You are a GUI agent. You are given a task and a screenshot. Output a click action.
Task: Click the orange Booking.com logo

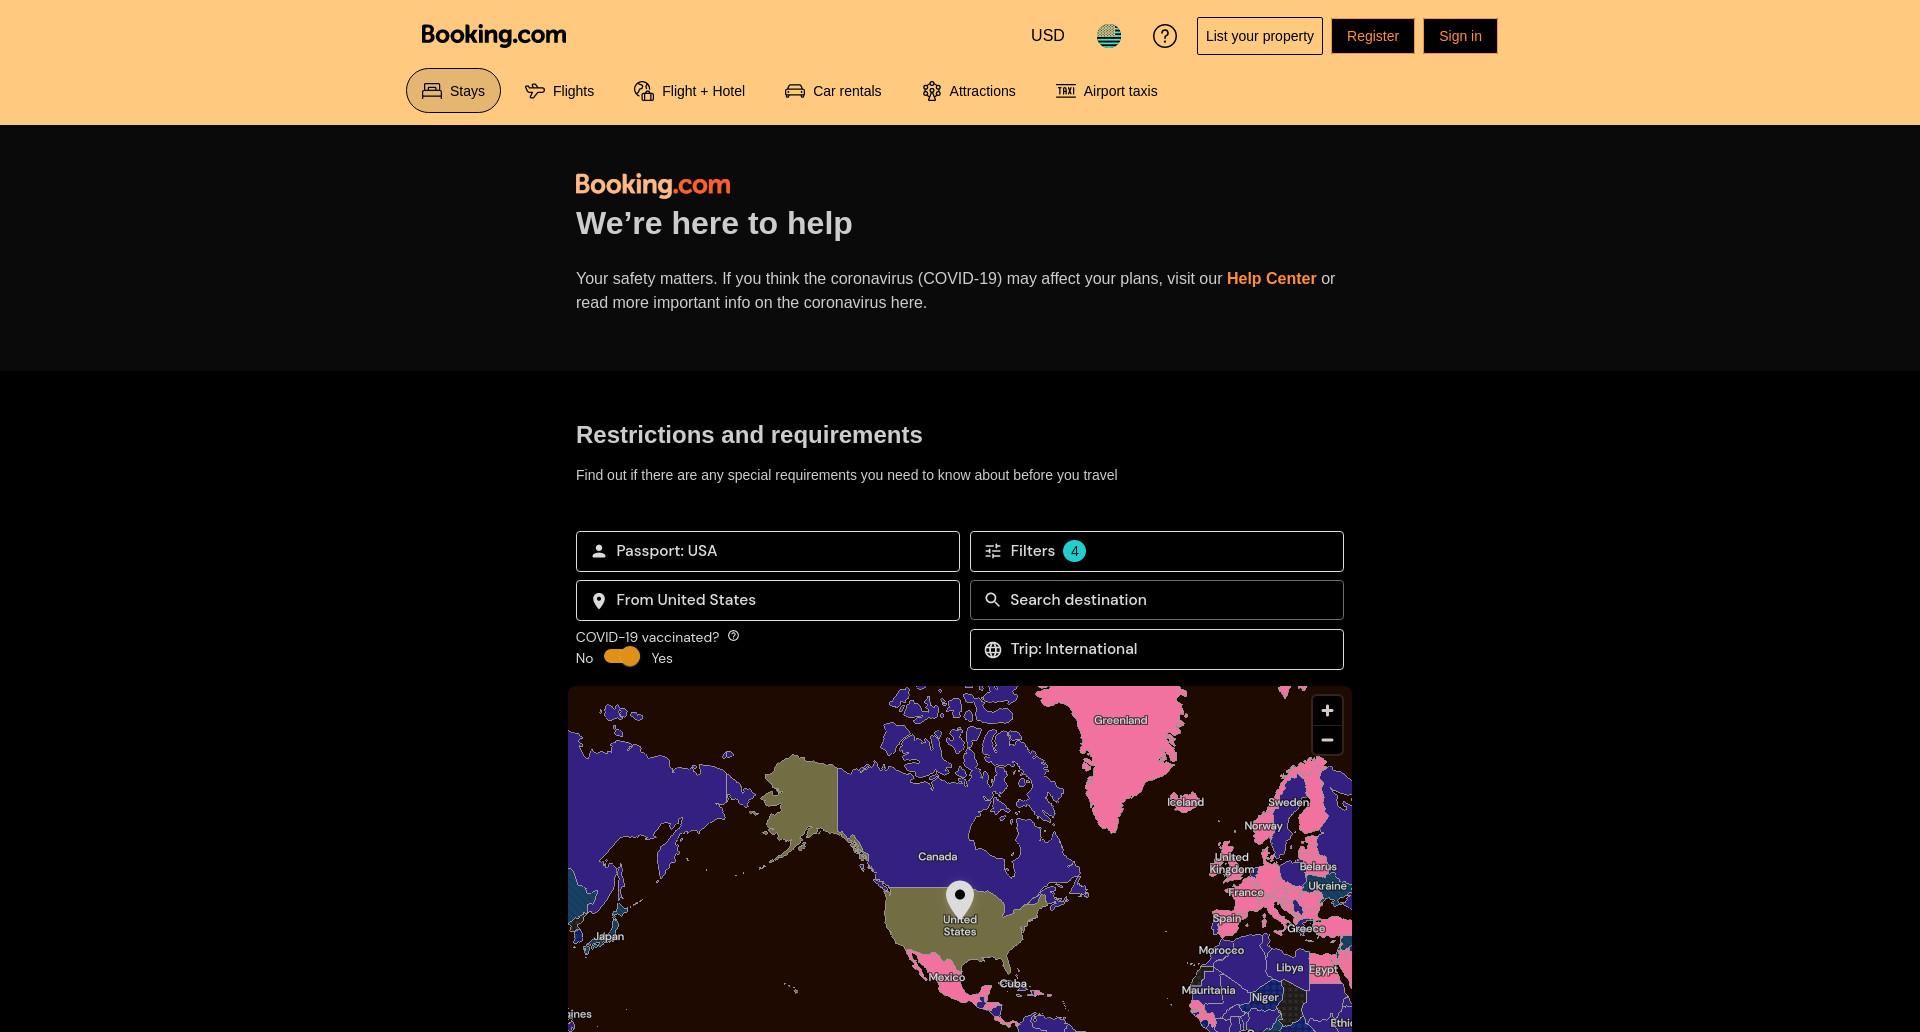[x=653, y=185]
